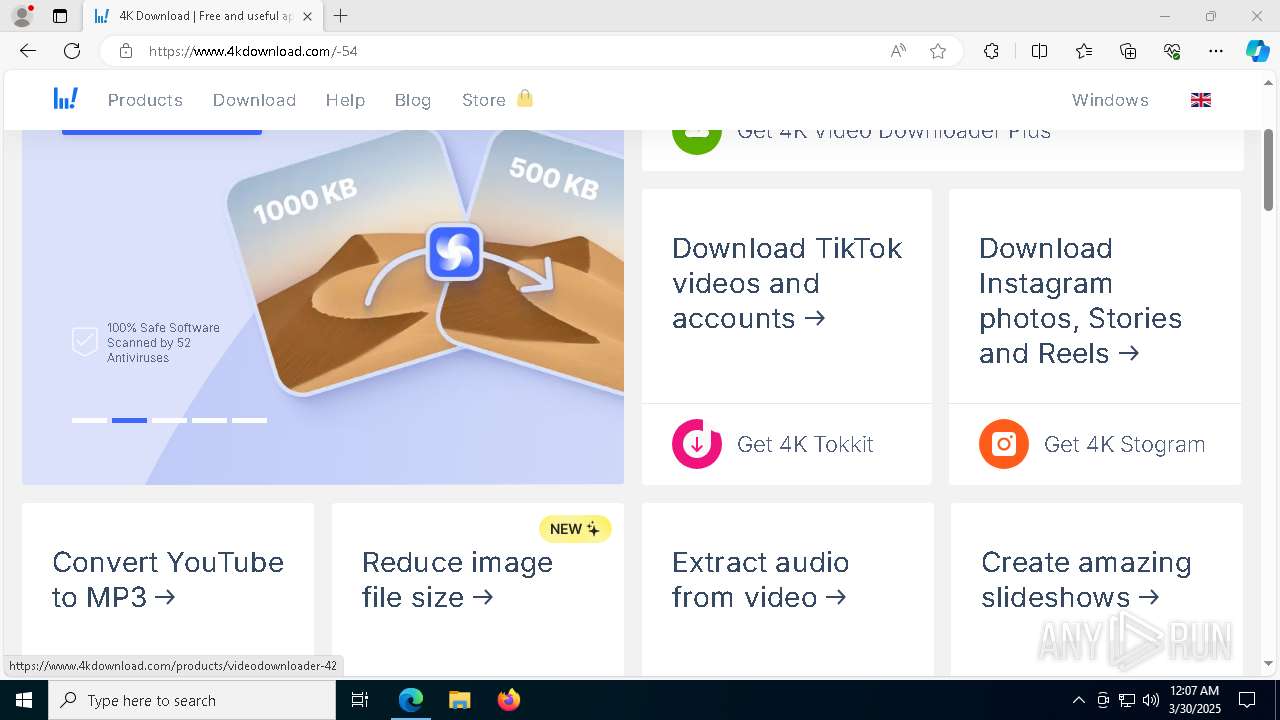The height and width of the screenshot is (720, 1280).
Task: Open a new tab with plus button
Action: pyautogui.click(x=341, y=16)
